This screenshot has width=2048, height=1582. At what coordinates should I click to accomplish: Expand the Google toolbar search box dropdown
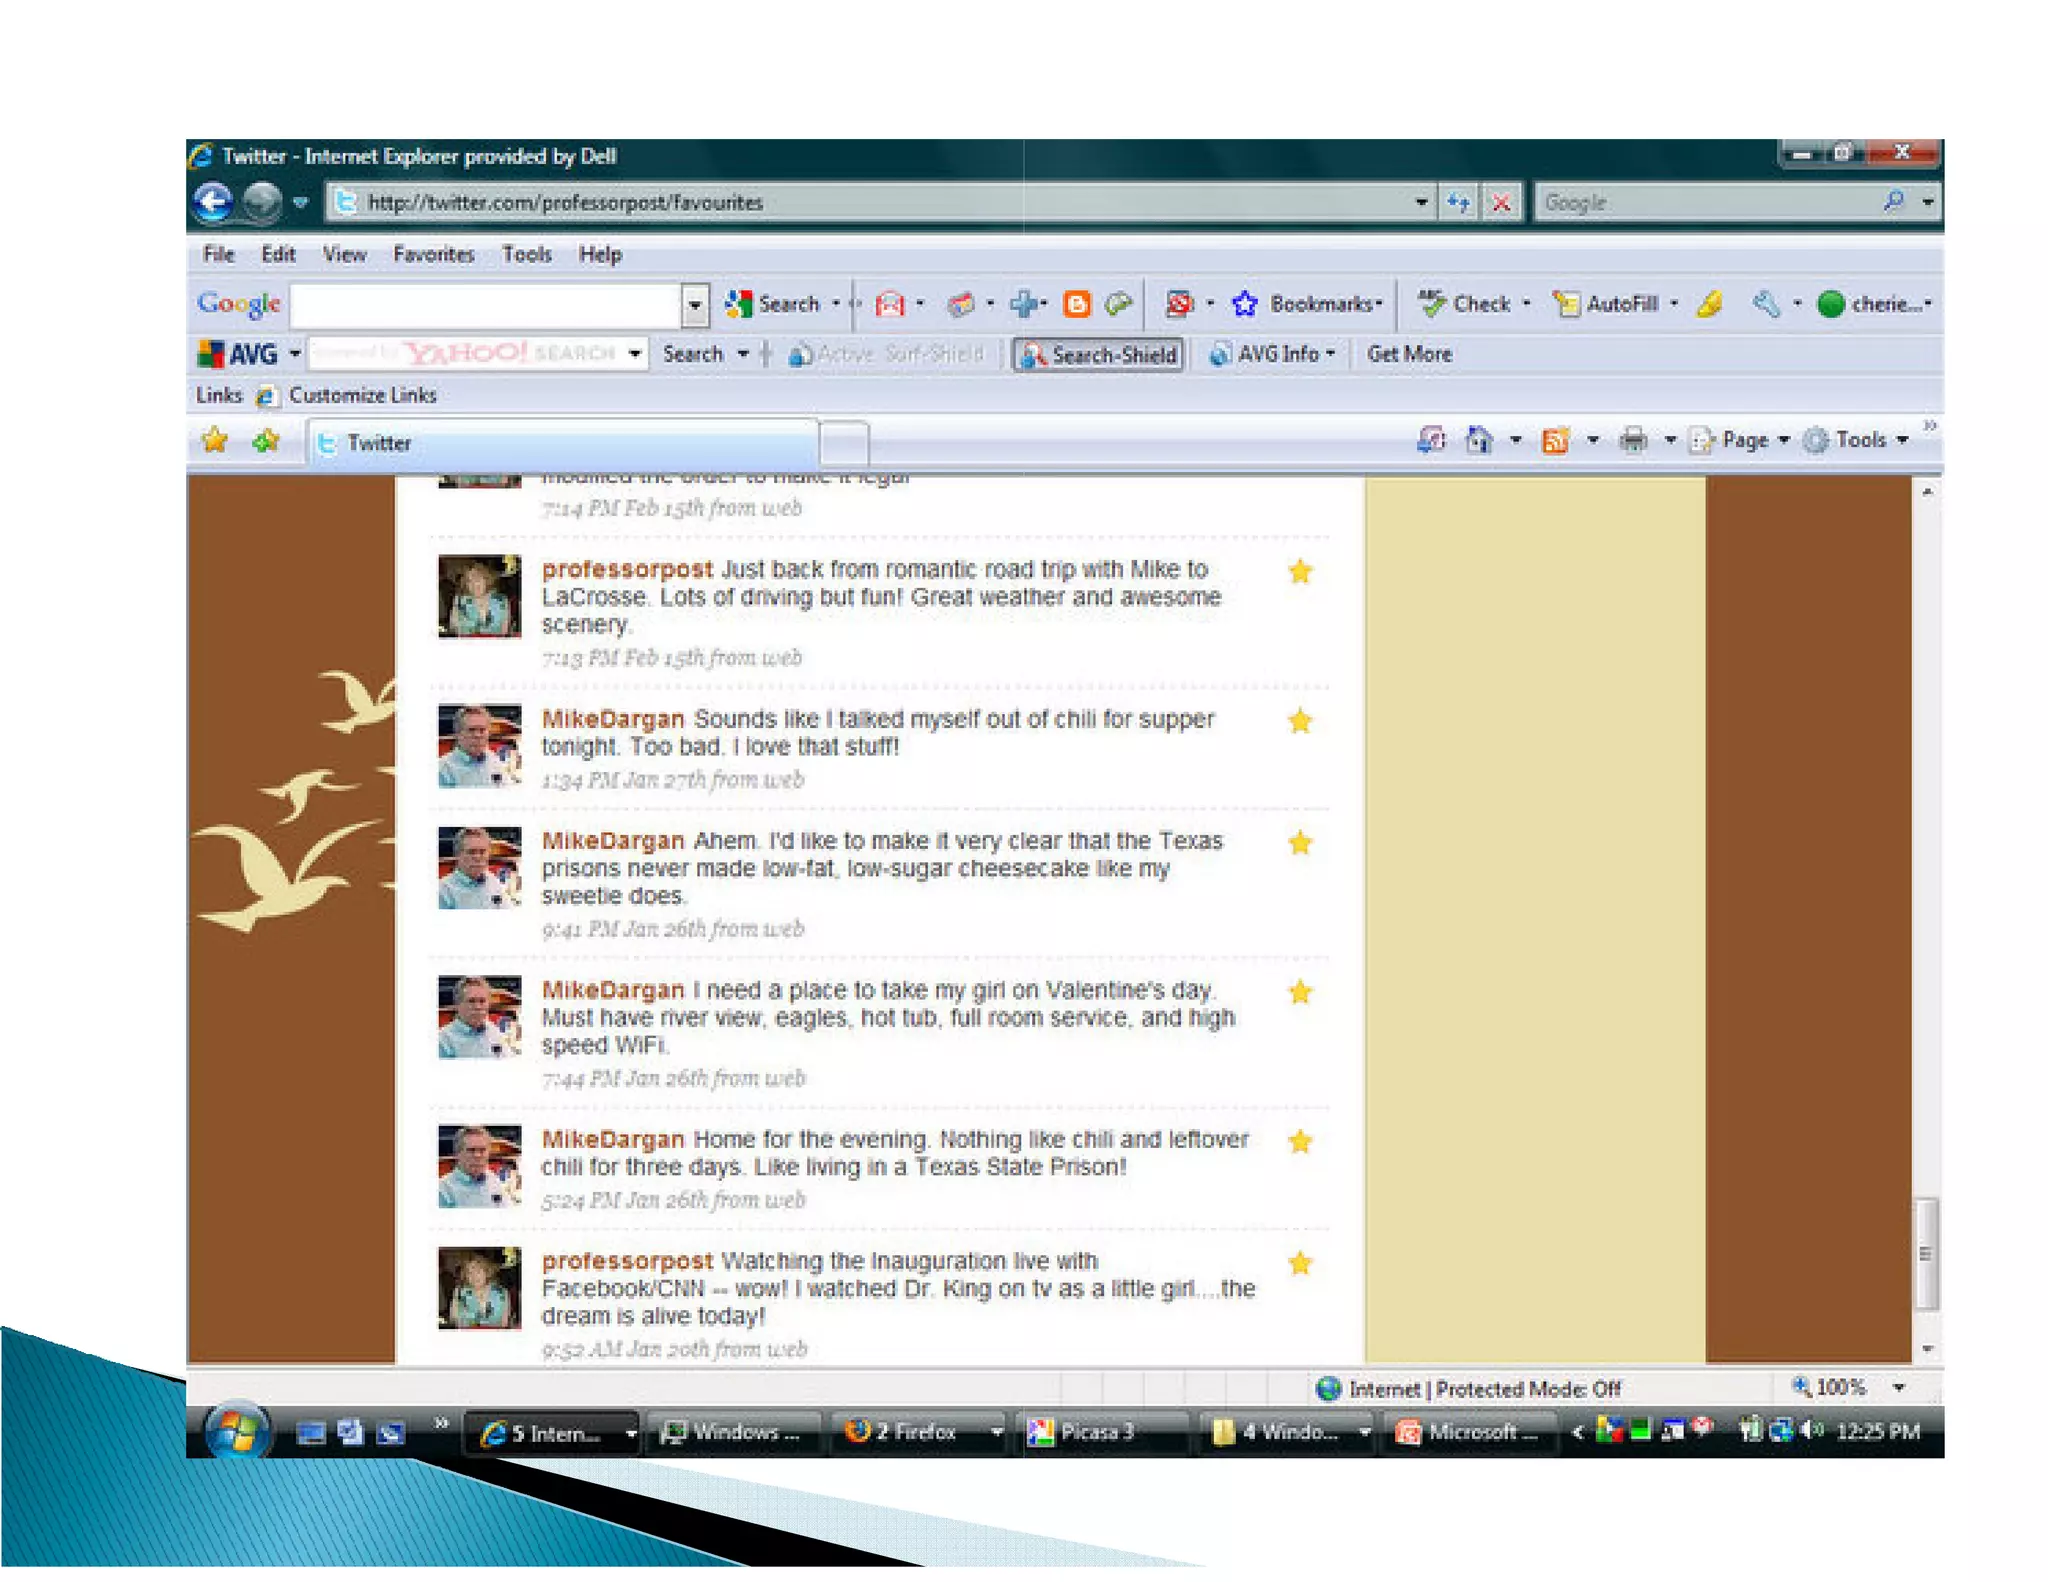tap(695, 305)
